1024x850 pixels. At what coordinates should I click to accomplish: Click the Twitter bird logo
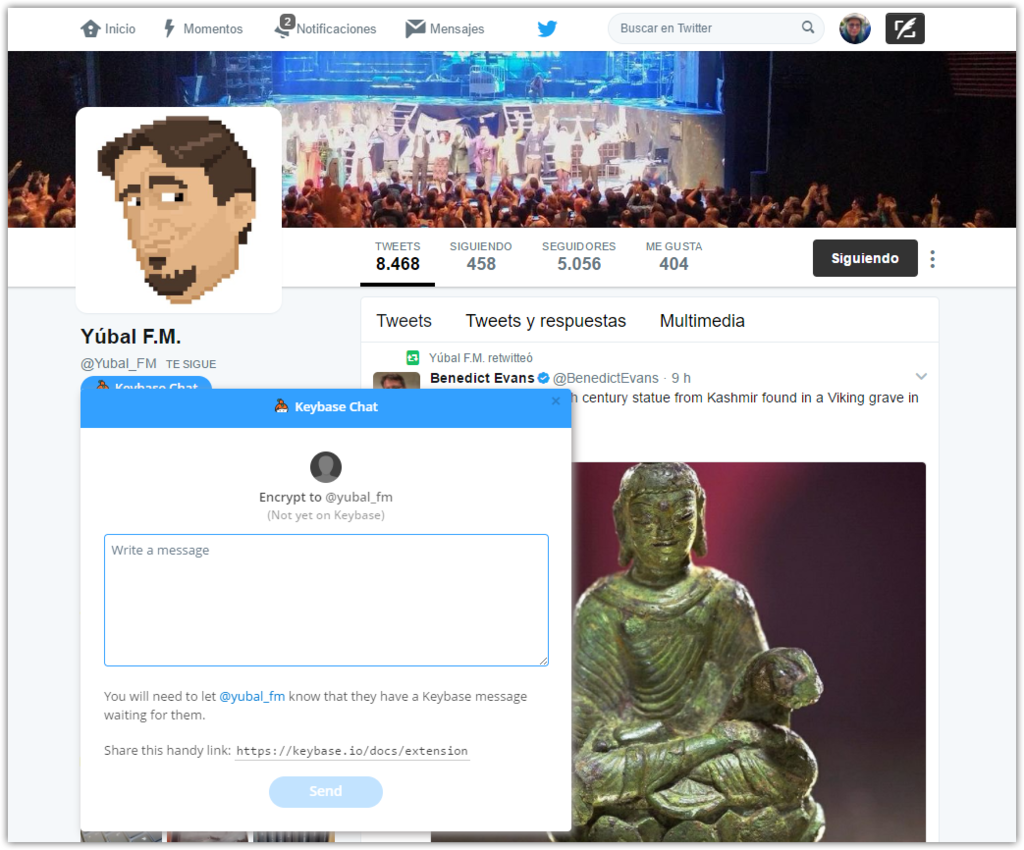pyautogui.click(x=547, y=29)
